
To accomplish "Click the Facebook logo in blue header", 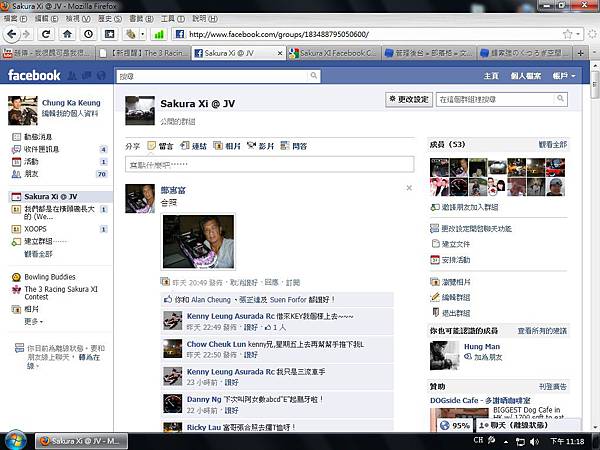I will (34, 75).
